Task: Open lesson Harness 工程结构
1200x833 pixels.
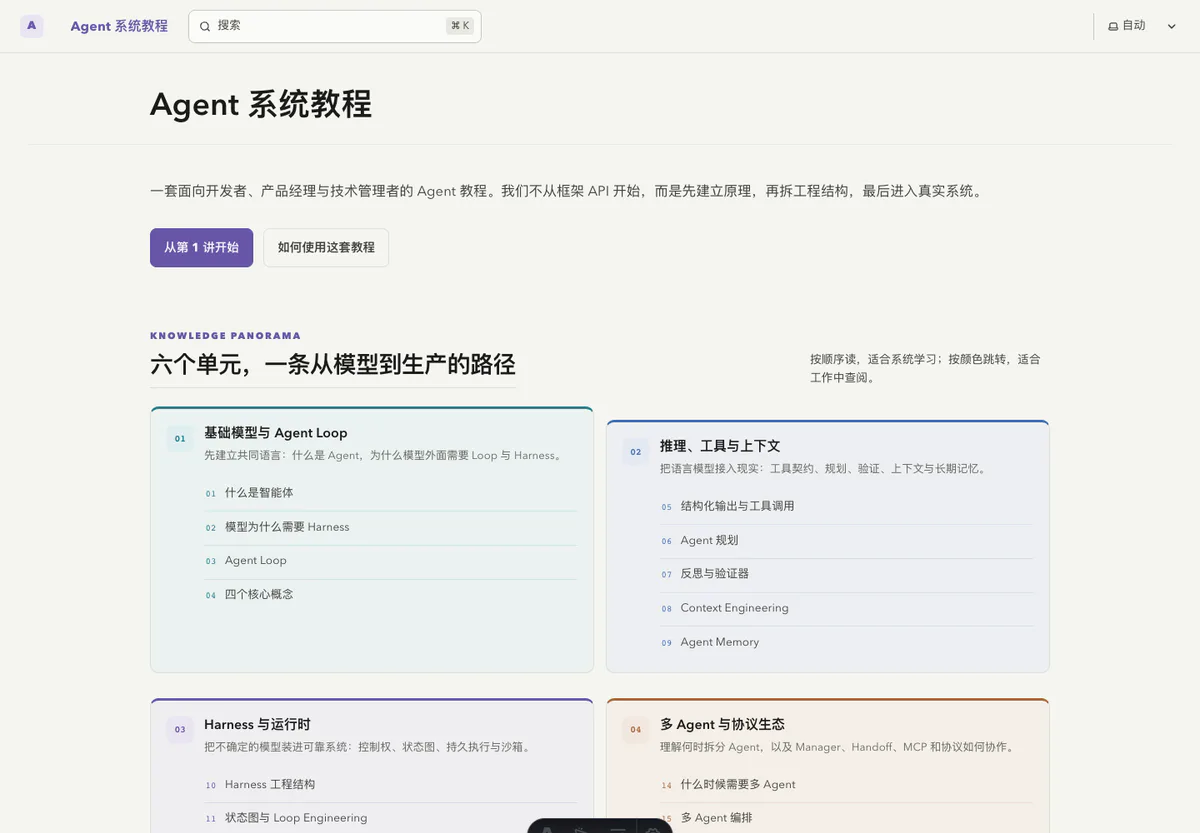Action: tap(390, 785)
